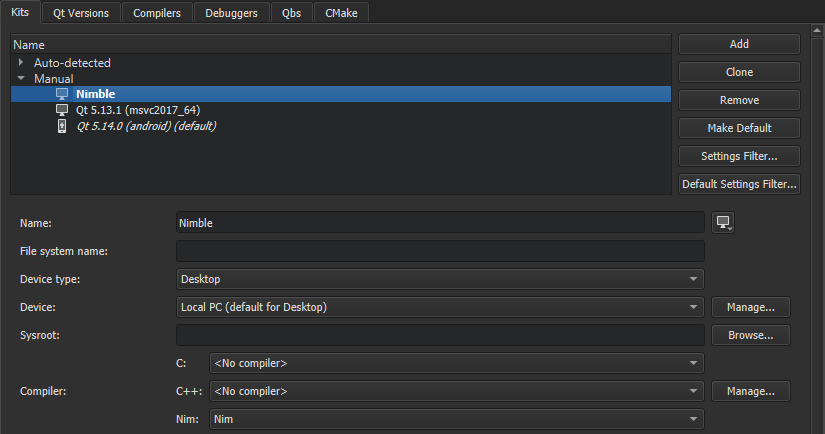Click Browse next to Sysroot
This screenshot has width=825, height=434.
point(750,335)
